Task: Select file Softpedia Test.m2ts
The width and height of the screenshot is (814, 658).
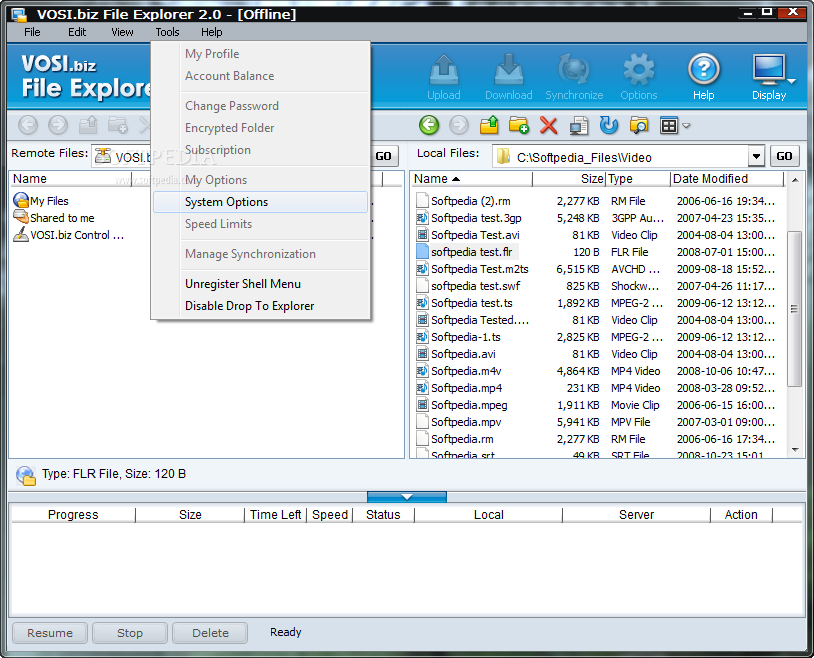Action: click(480, 268)
